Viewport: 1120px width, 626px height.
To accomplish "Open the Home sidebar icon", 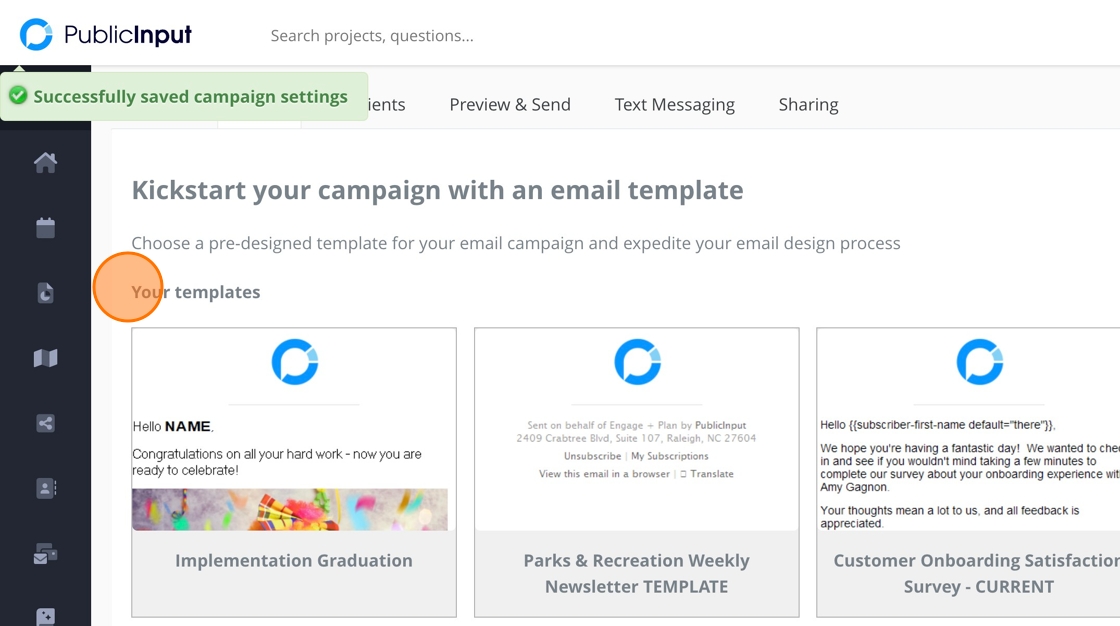I will coord(45,162).
